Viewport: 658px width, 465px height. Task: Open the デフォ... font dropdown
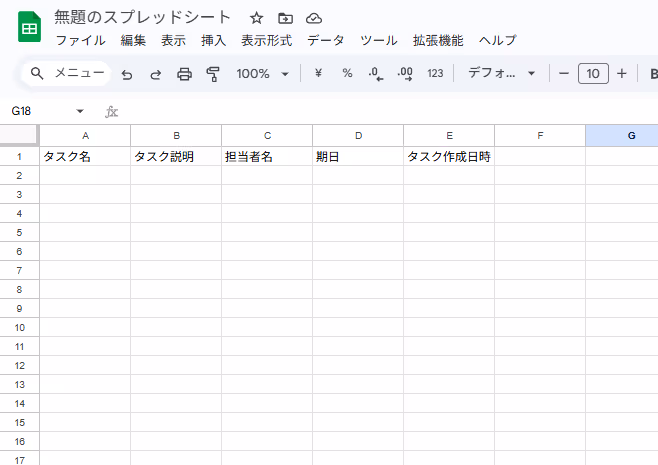tap(501, 73)
